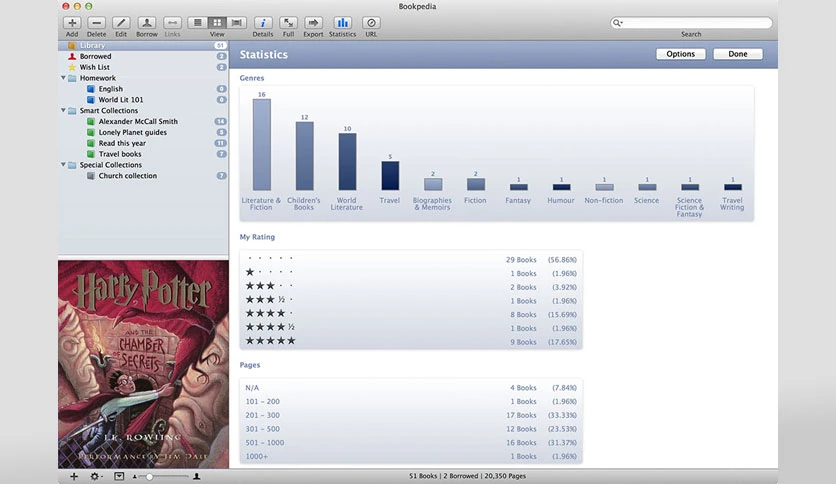Image resolution: width=836 pixels, height=484 pixels.
Task: Select the Wish List collection
Action: tap(143, 67)
